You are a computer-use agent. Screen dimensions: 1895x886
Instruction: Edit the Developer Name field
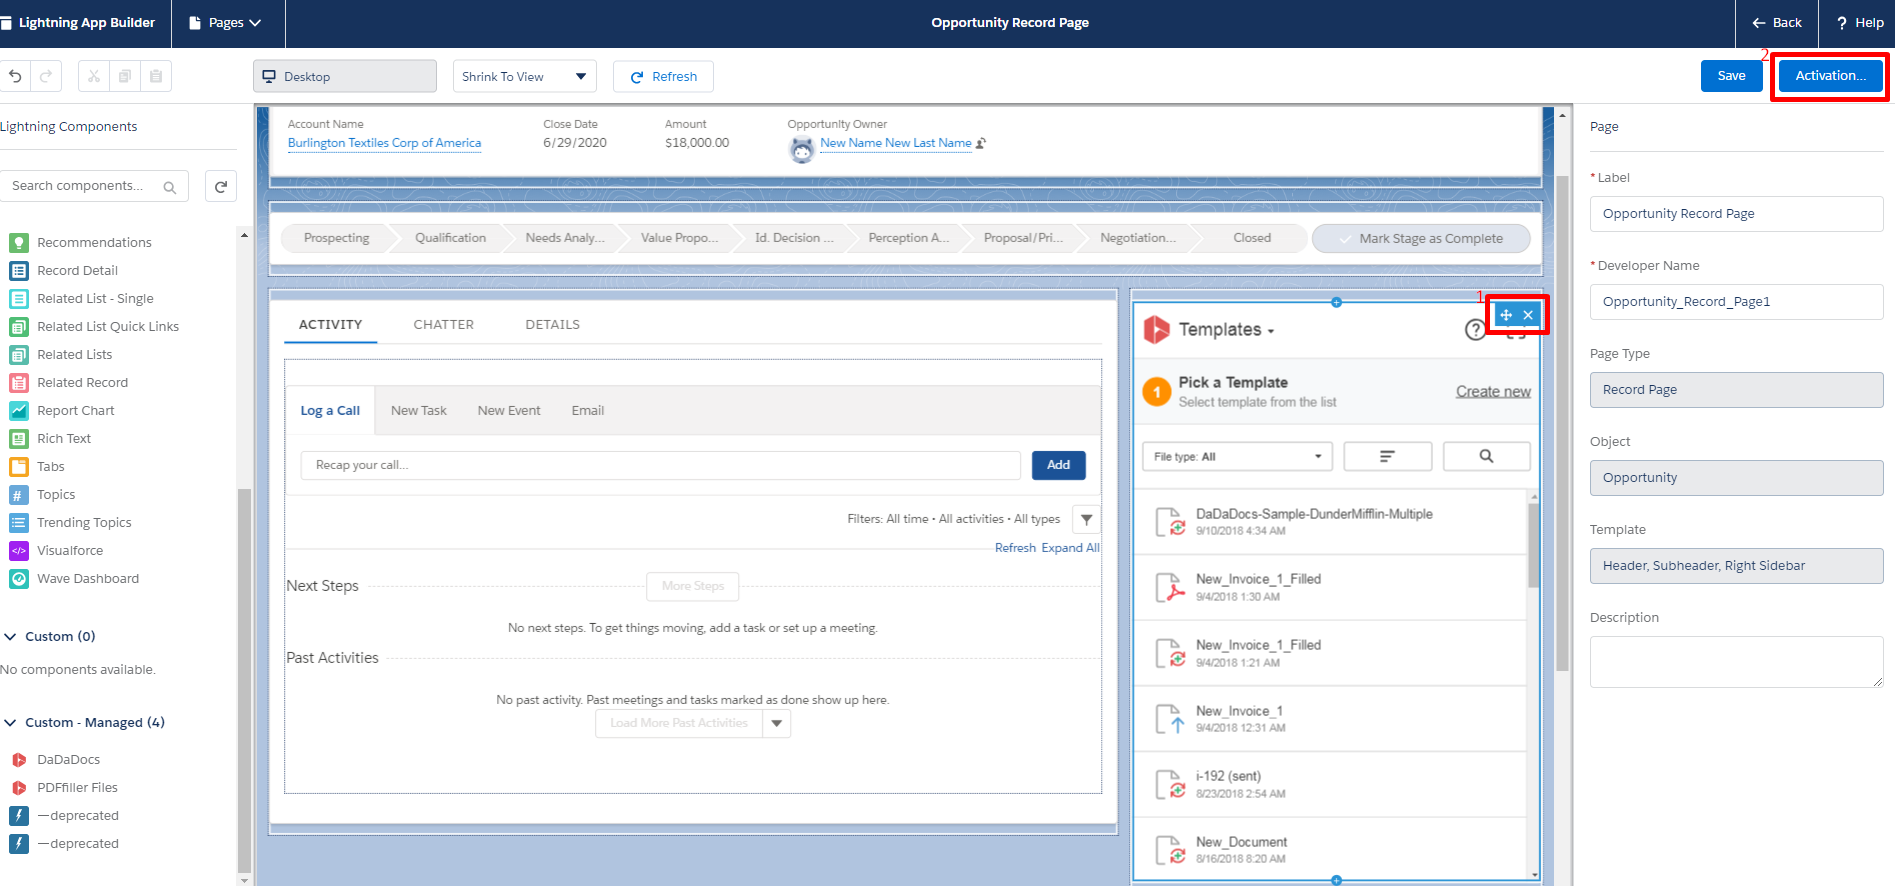[1736, 302]
